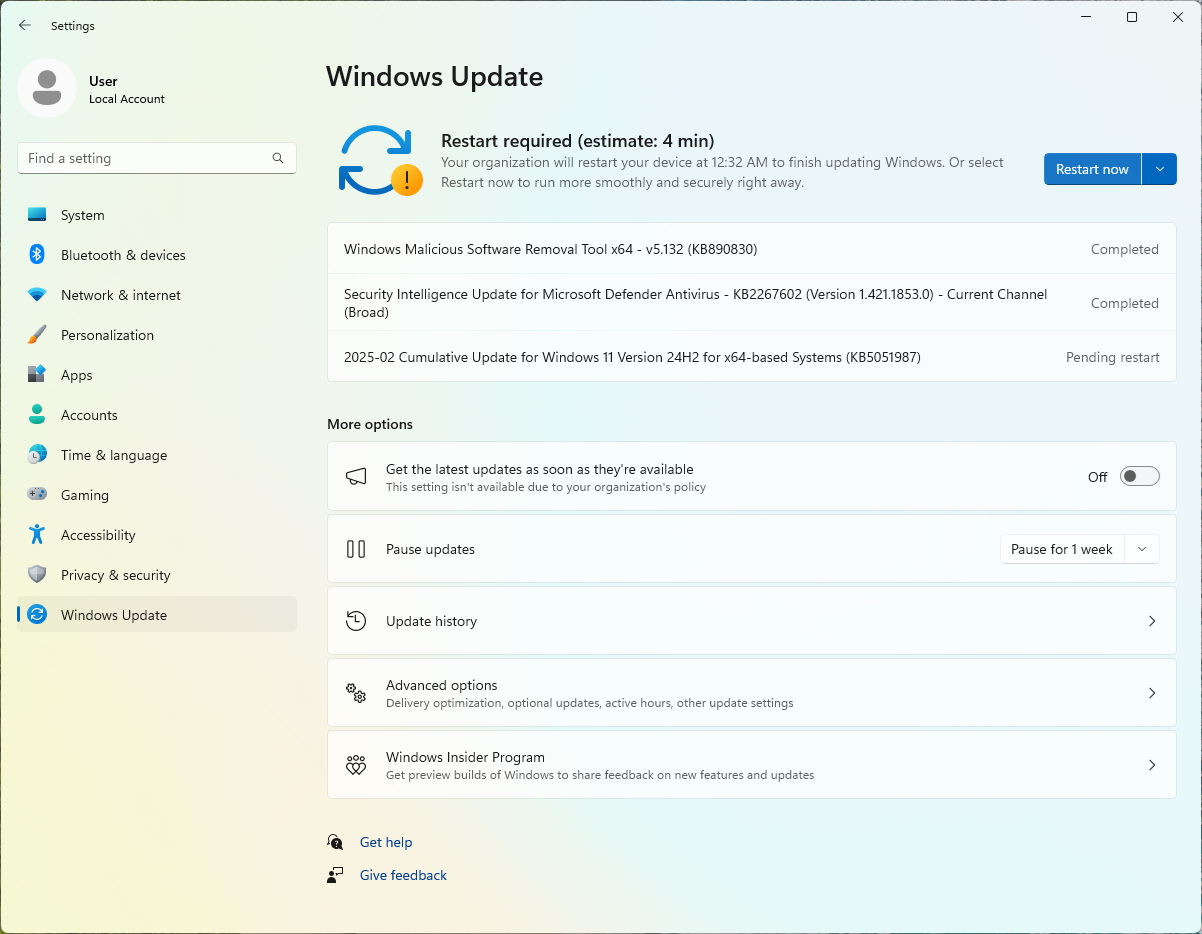The height and width of the screenshot is (934, 1202).
Task: Click the Windows Insider Program icon
Action: click(x=356, y=765)
